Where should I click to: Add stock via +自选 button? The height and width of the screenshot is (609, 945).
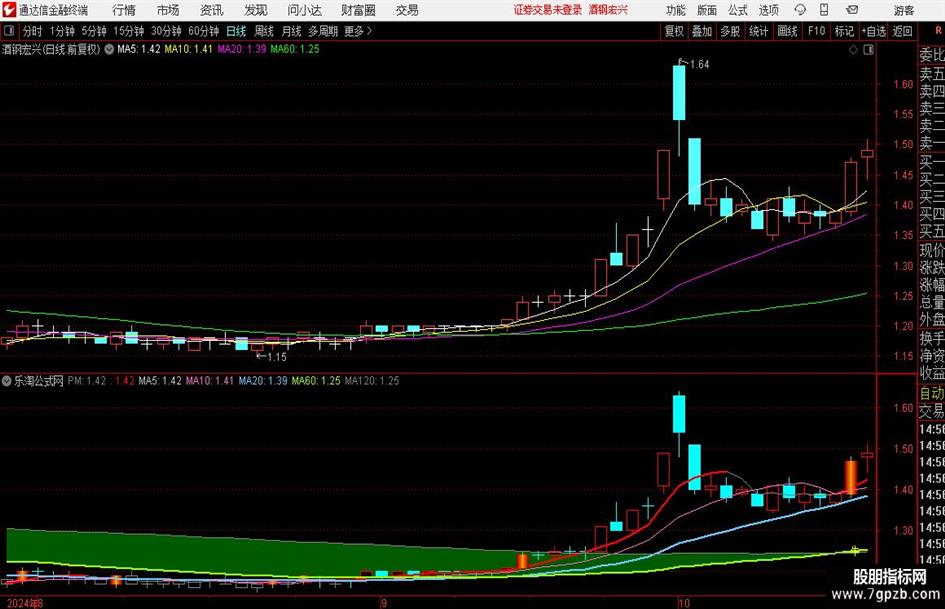874,31
